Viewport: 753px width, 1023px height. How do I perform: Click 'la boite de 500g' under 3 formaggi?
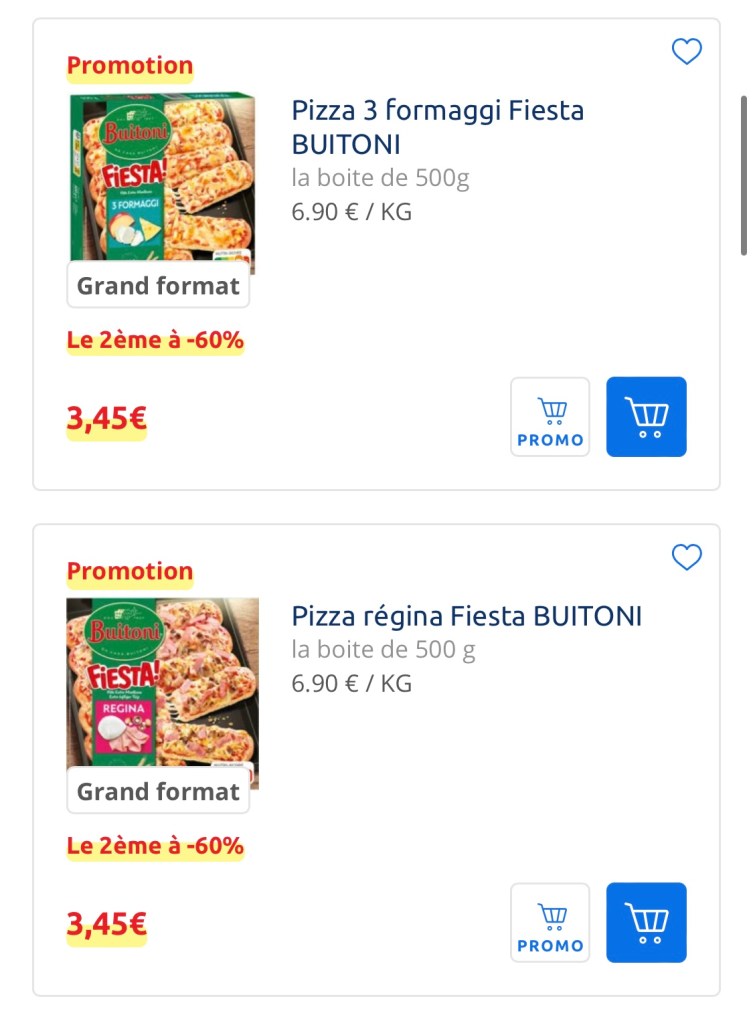point(380,179)
